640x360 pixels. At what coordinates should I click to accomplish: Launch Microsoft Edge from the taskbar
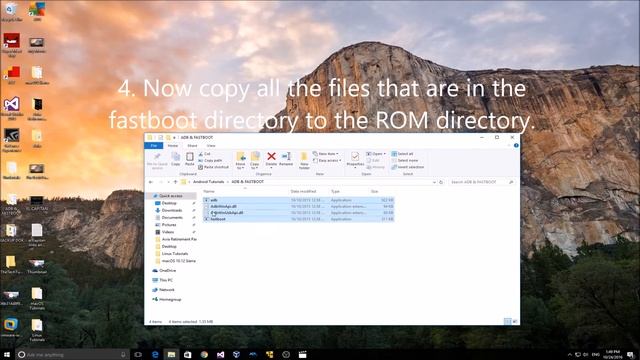[x=155, y=355]
